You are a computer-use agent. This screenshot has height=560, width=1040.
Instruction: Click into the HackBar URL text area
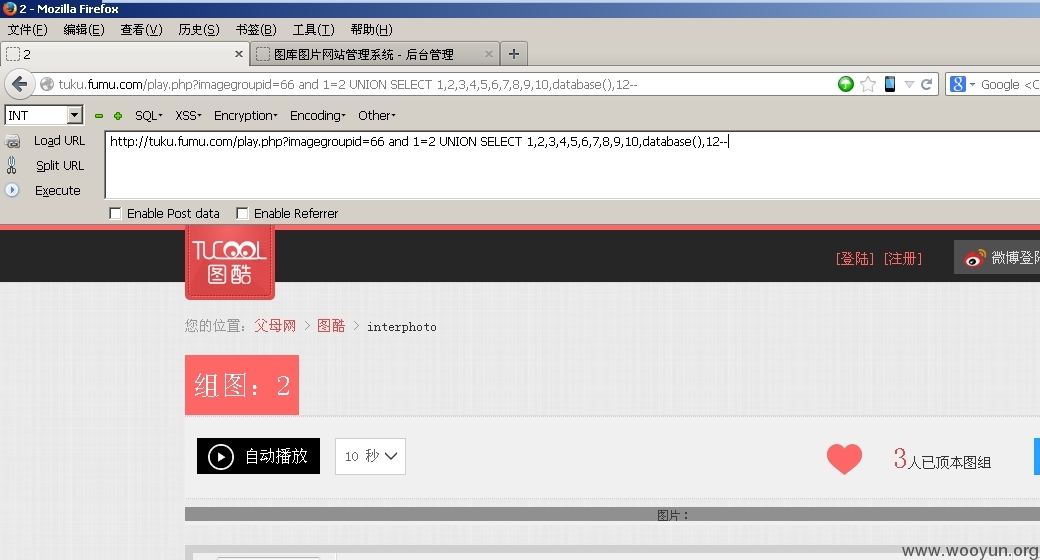573,165
